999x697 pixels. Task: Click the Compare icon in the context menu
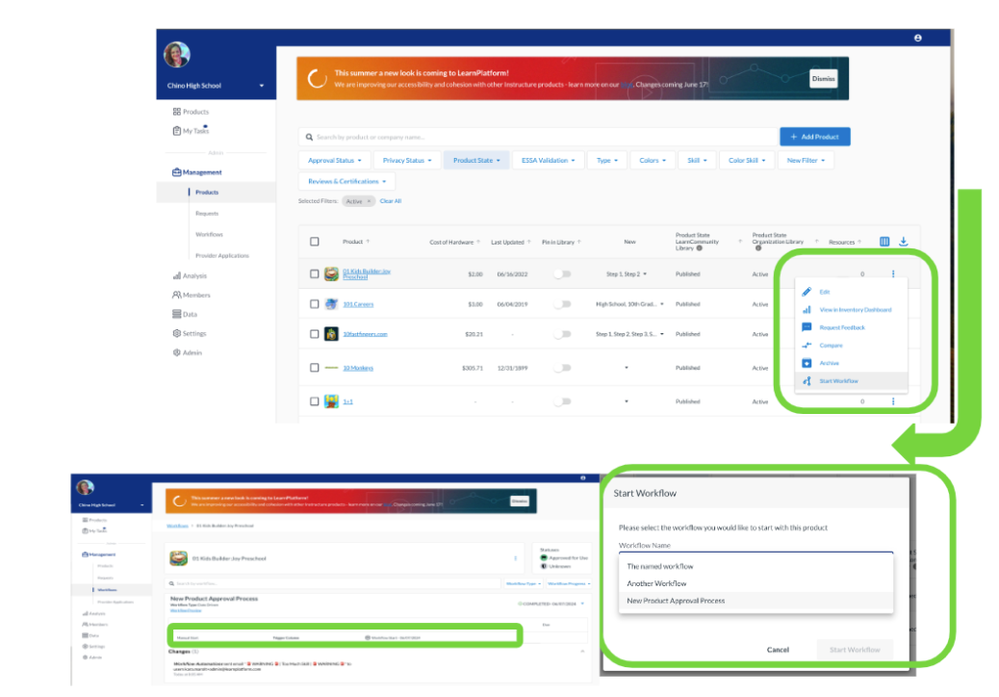(807, 345)
